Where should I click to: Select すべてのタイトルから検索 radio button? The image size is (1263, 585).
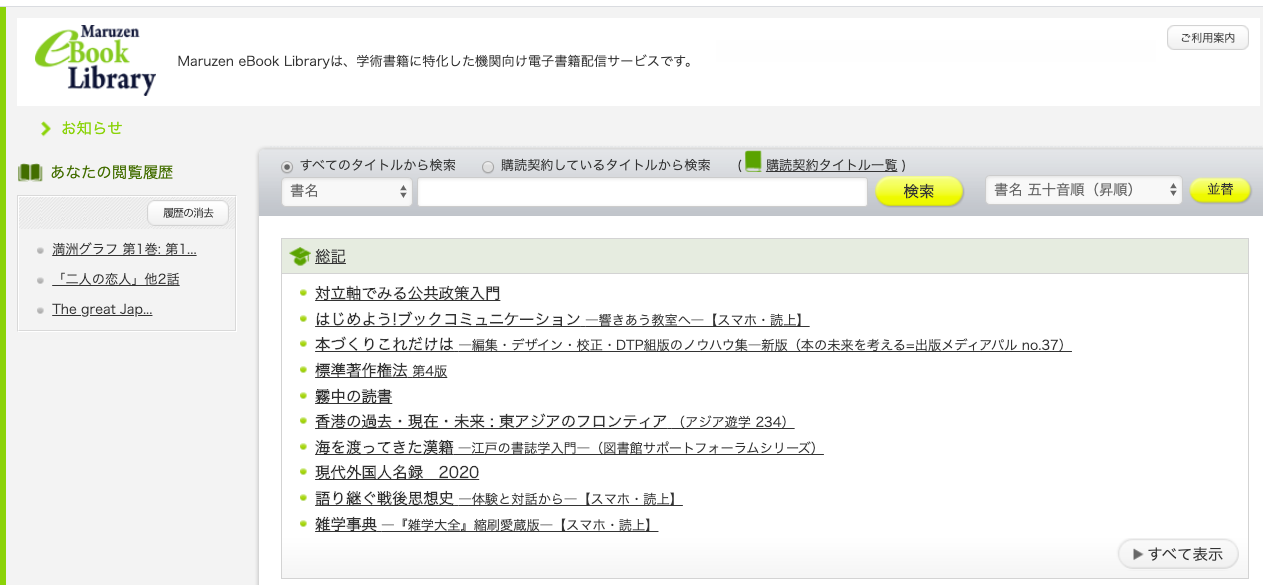288,166
